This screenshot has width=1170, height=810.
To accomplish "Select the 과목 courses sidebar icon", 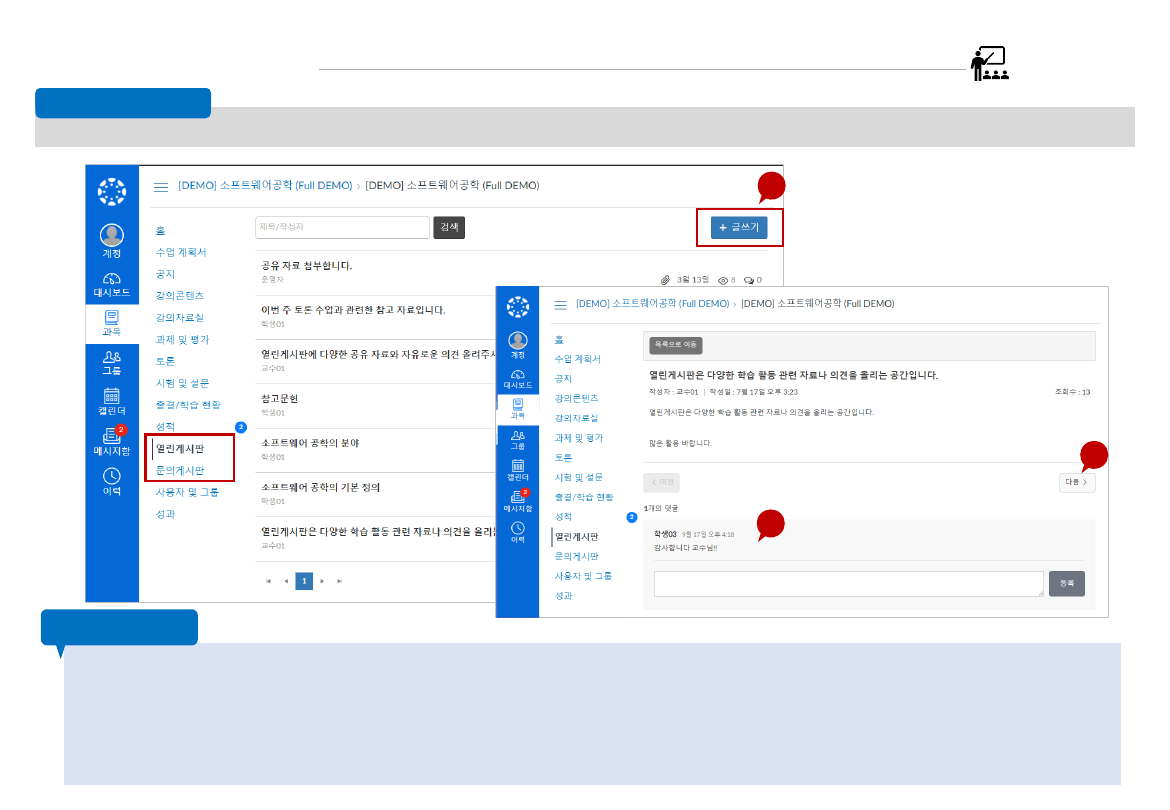I will click(x=111, y=320).
